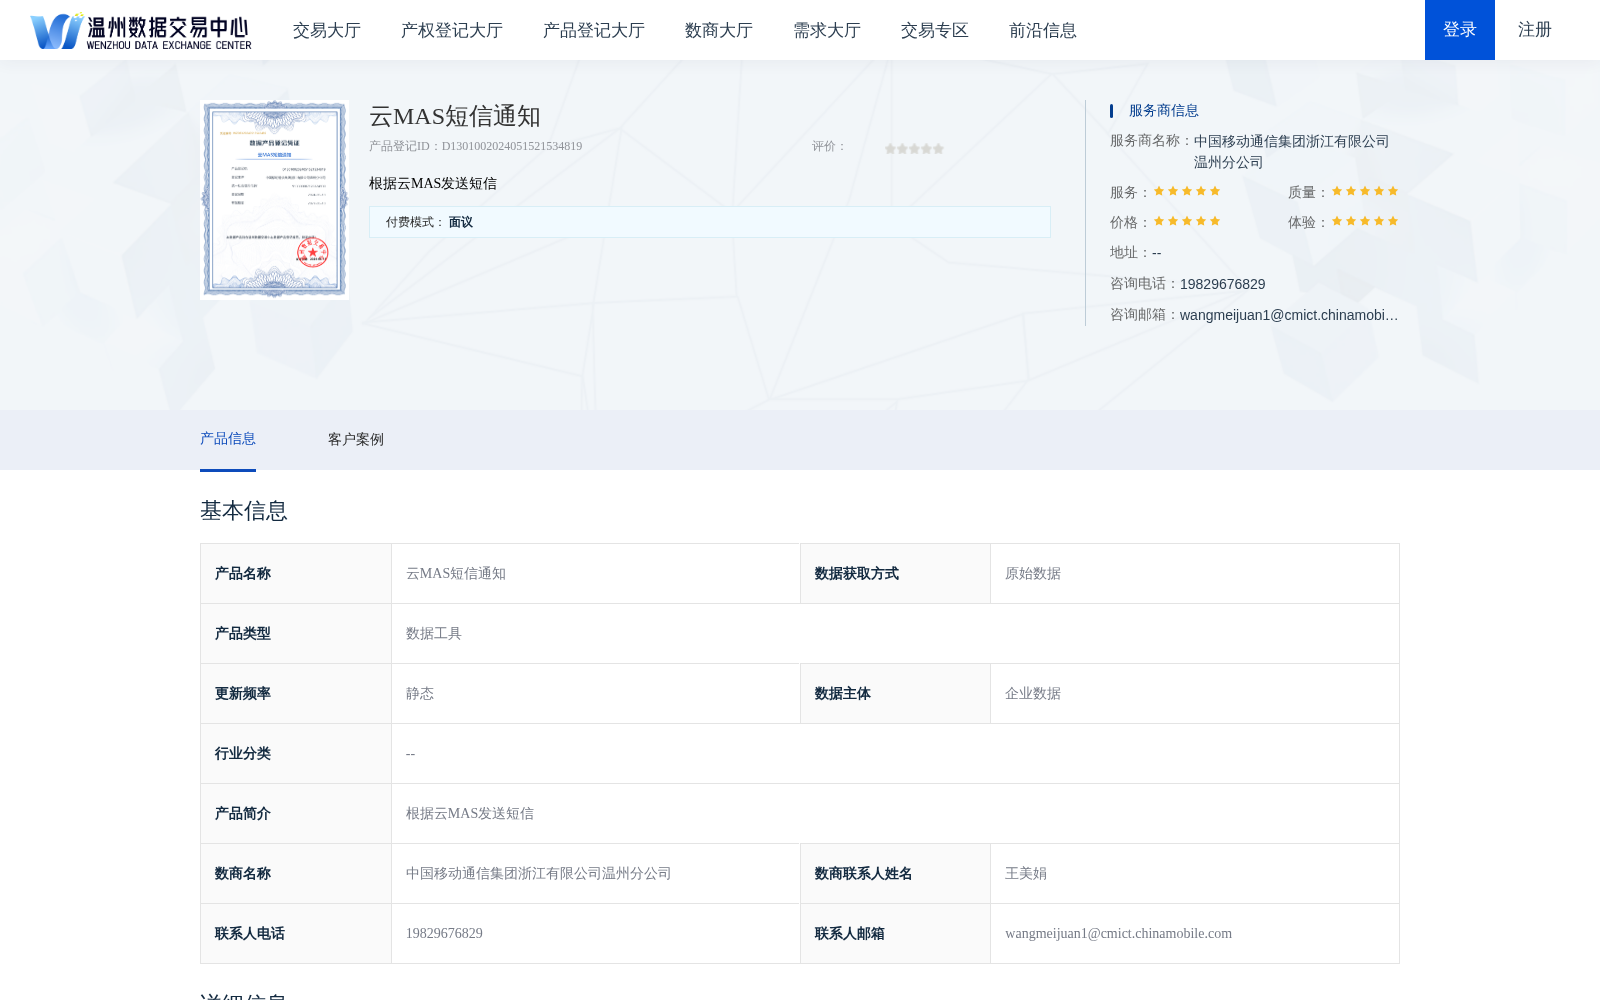This screenshot has width=1600, height=1000.
Task: Click the 云MAS短信通知 table cell value
Action: [596, 574]
